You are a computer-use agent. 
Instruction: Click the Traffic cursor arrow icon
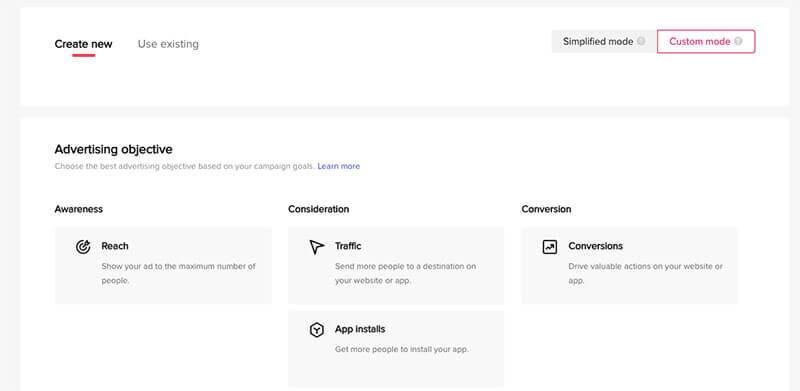coord(316,247)
